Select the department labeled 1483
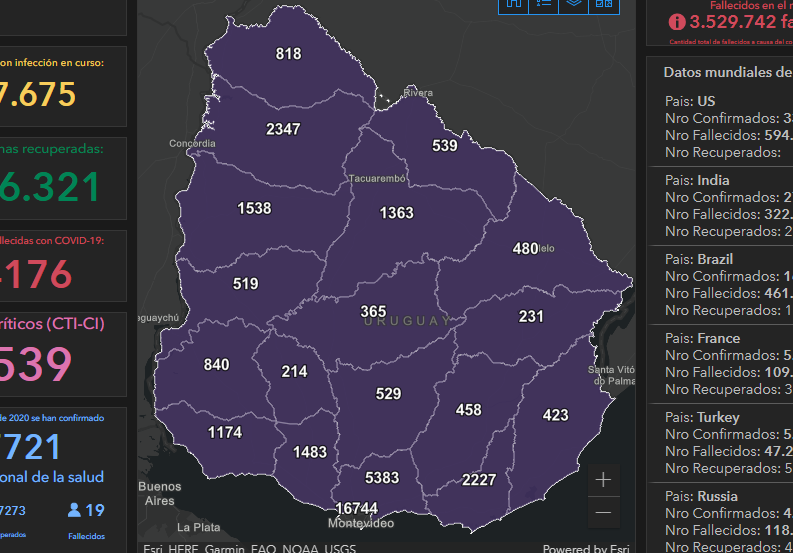Image resolution: width=793 pixels, height=553 pixels. [x=310, y=452]
